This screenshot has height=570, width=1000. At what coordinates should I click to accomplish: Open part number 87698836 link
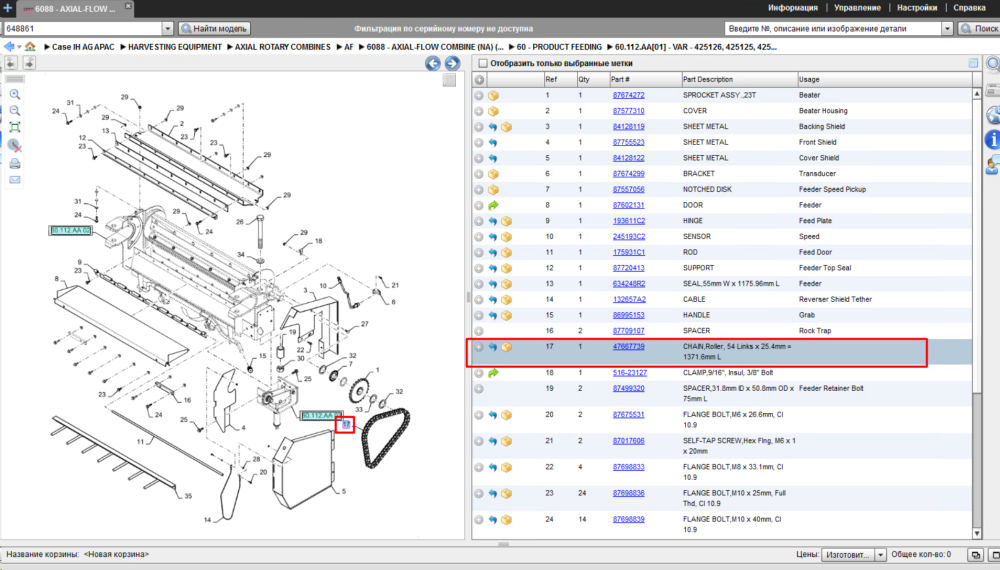(628, 493)
